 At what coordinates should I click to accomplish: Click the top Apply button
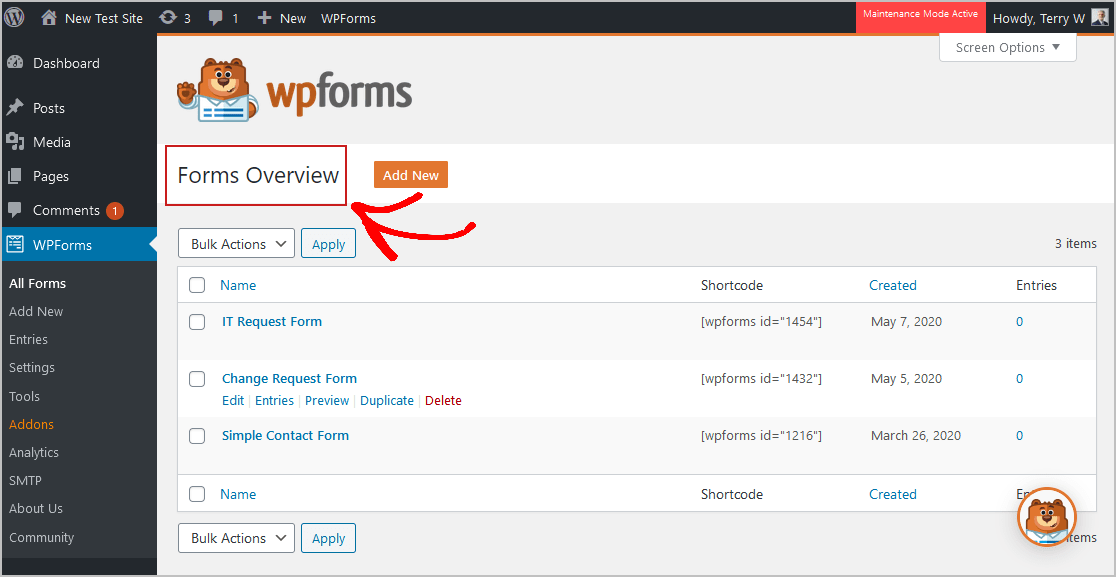click(328, 243)
